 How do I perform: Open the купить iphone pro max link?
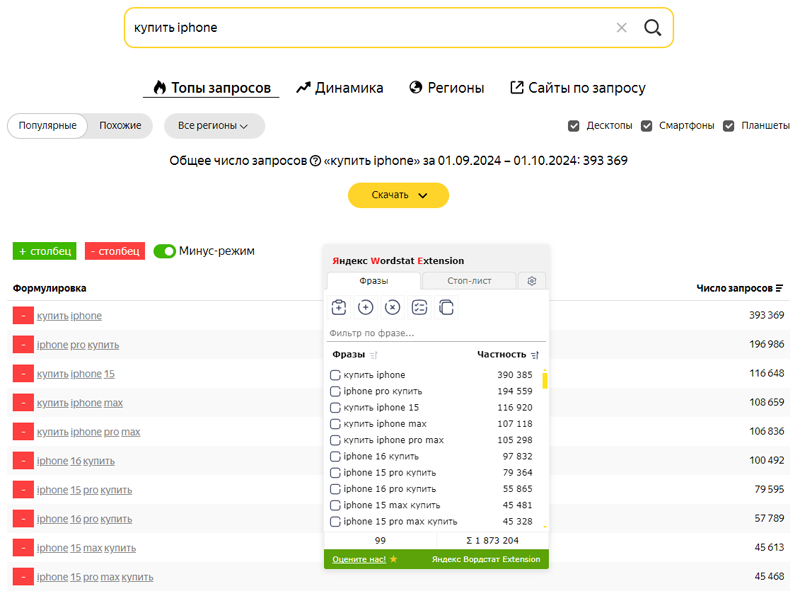(x=88, y=432)
